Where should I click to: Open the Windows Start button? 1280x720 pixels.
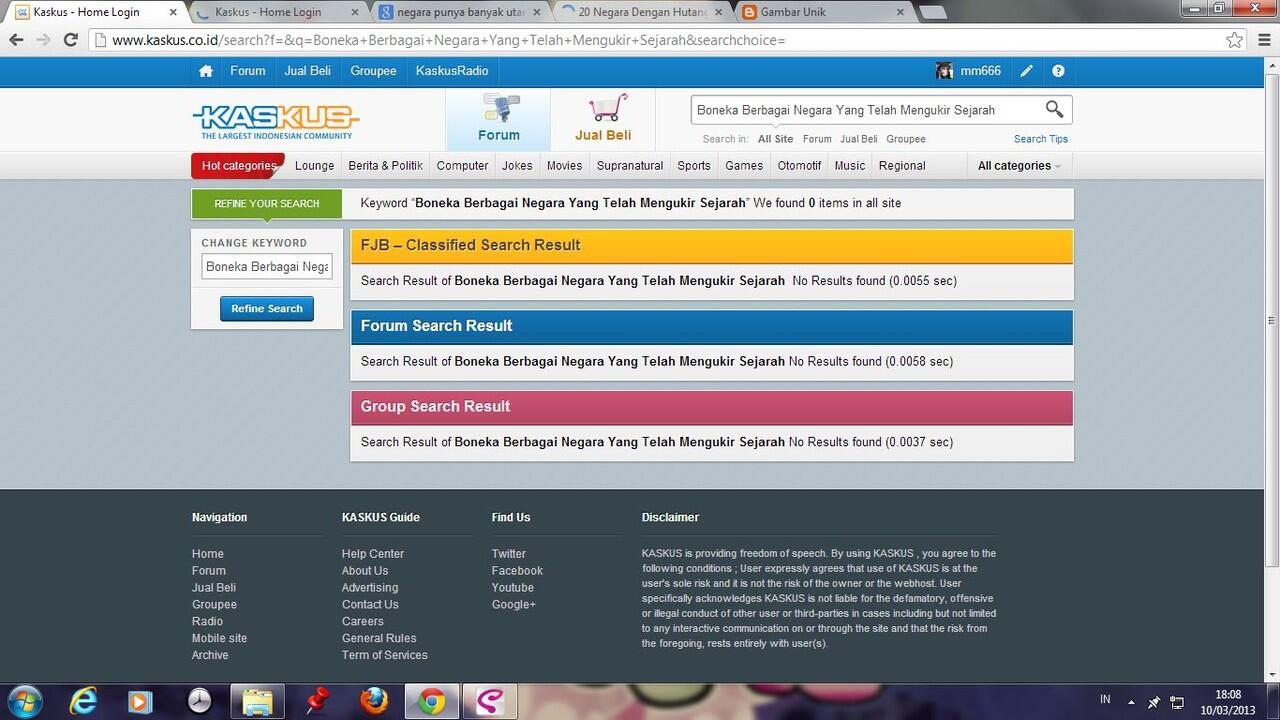point(24,701)
